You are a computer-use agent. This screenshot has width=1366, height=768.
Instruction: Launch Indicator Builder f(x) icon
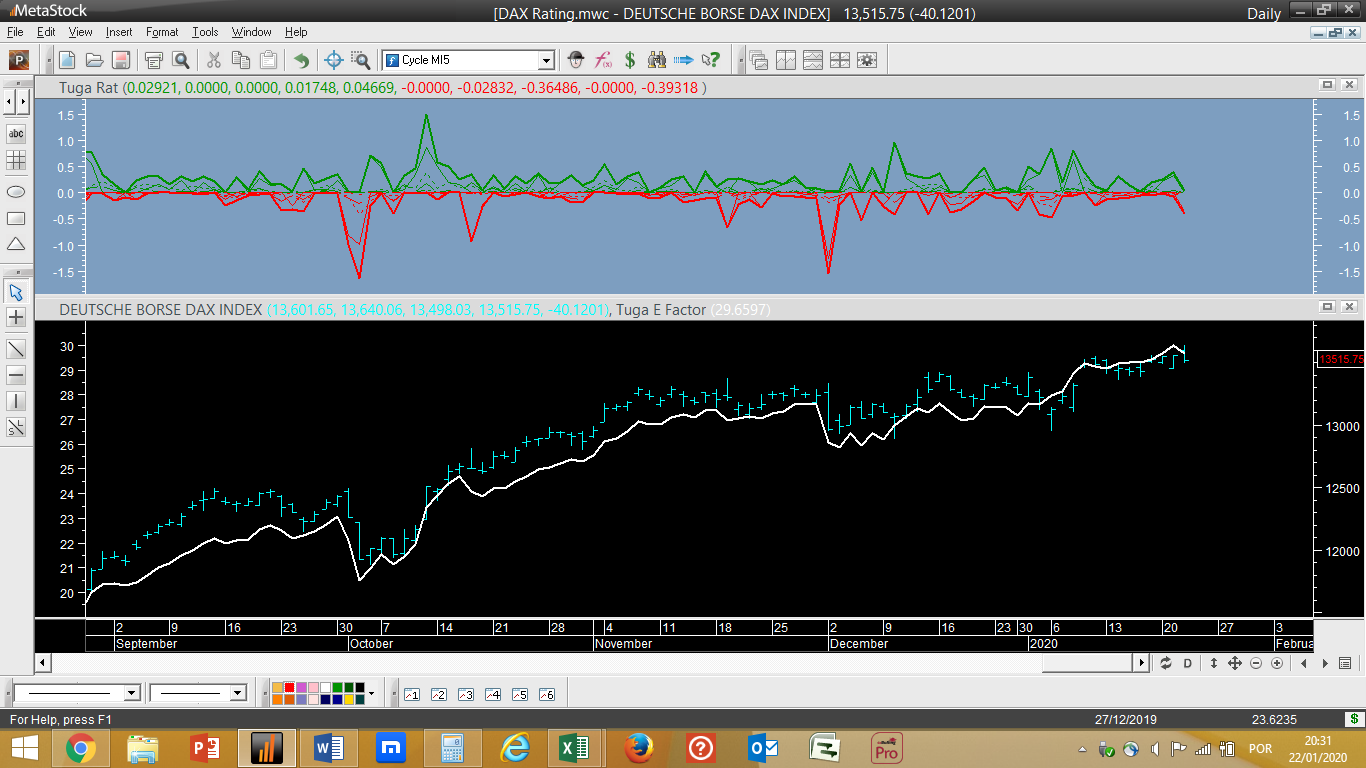click(603, 60)
